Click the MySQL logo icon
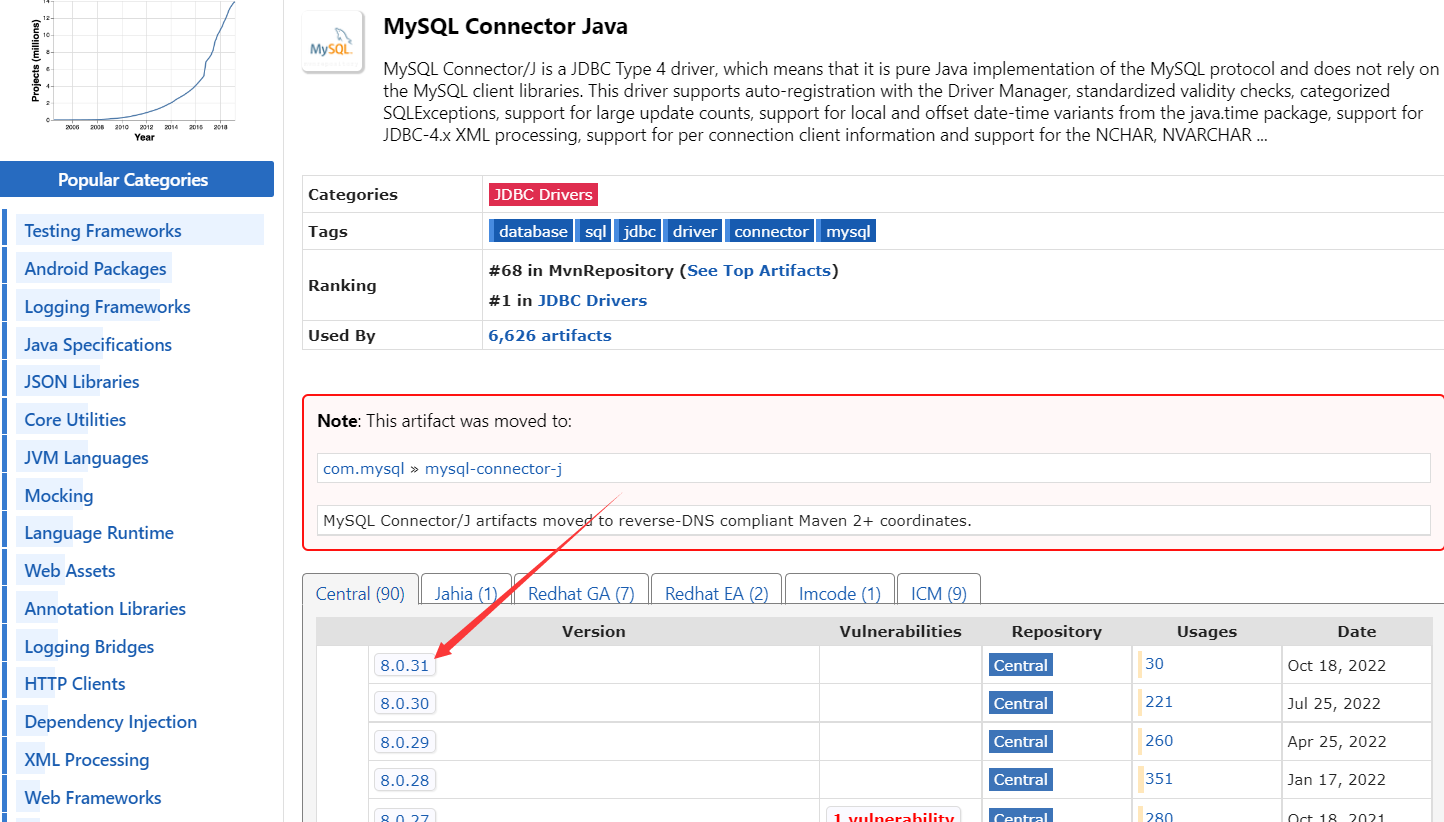1444x822 pixels. click(333, 43)
